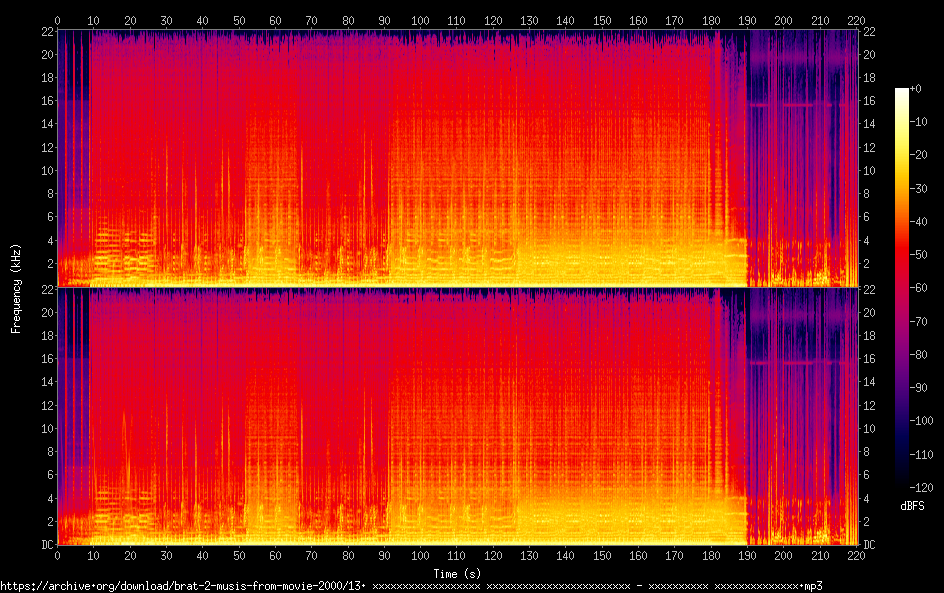Click the "210" tick on the bottom time axis
The width and height of the screenshot is (944, 593).
pyautogui.click(x=820, y=556)
